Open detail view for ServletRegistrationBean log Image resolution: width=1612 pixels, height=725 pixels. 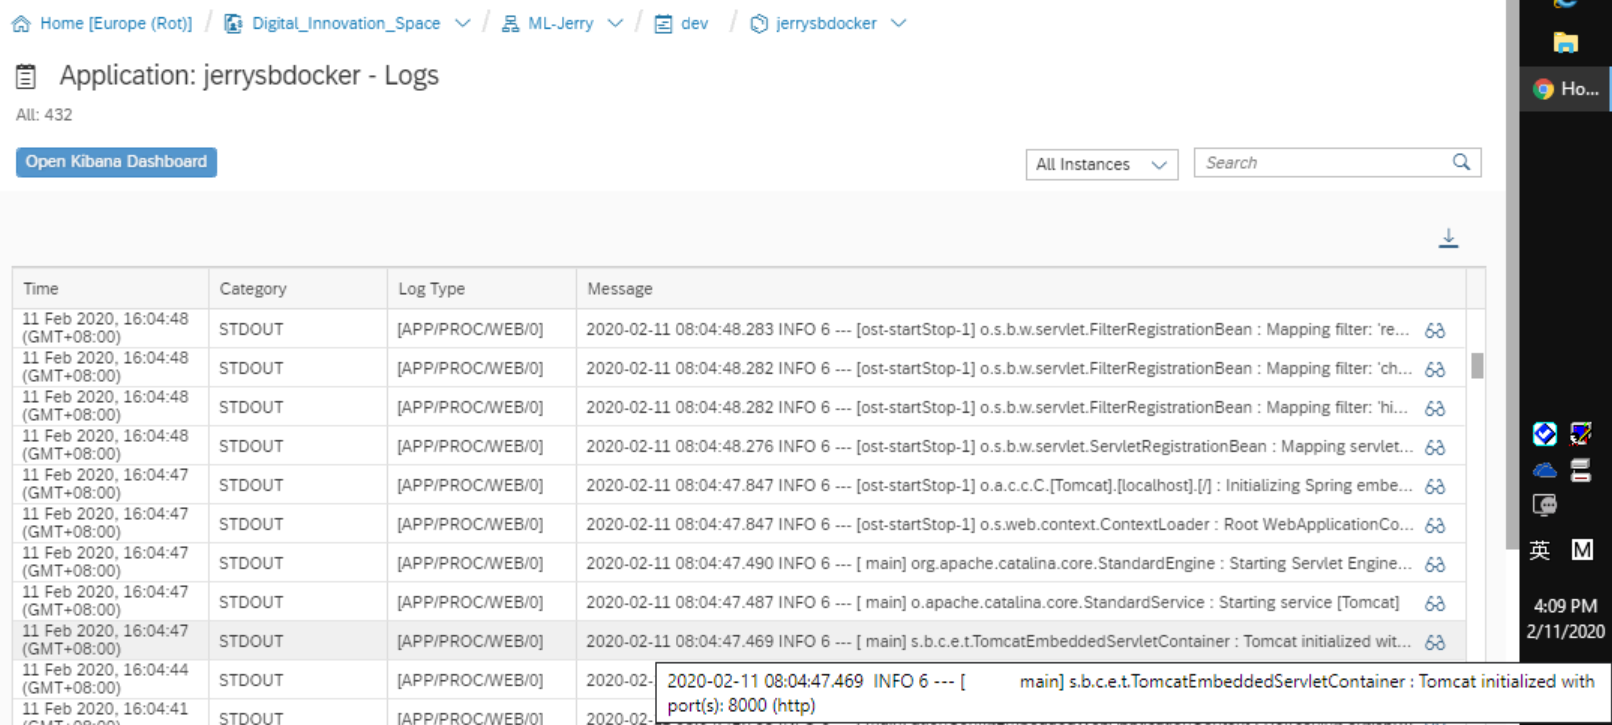point(1435,447)
